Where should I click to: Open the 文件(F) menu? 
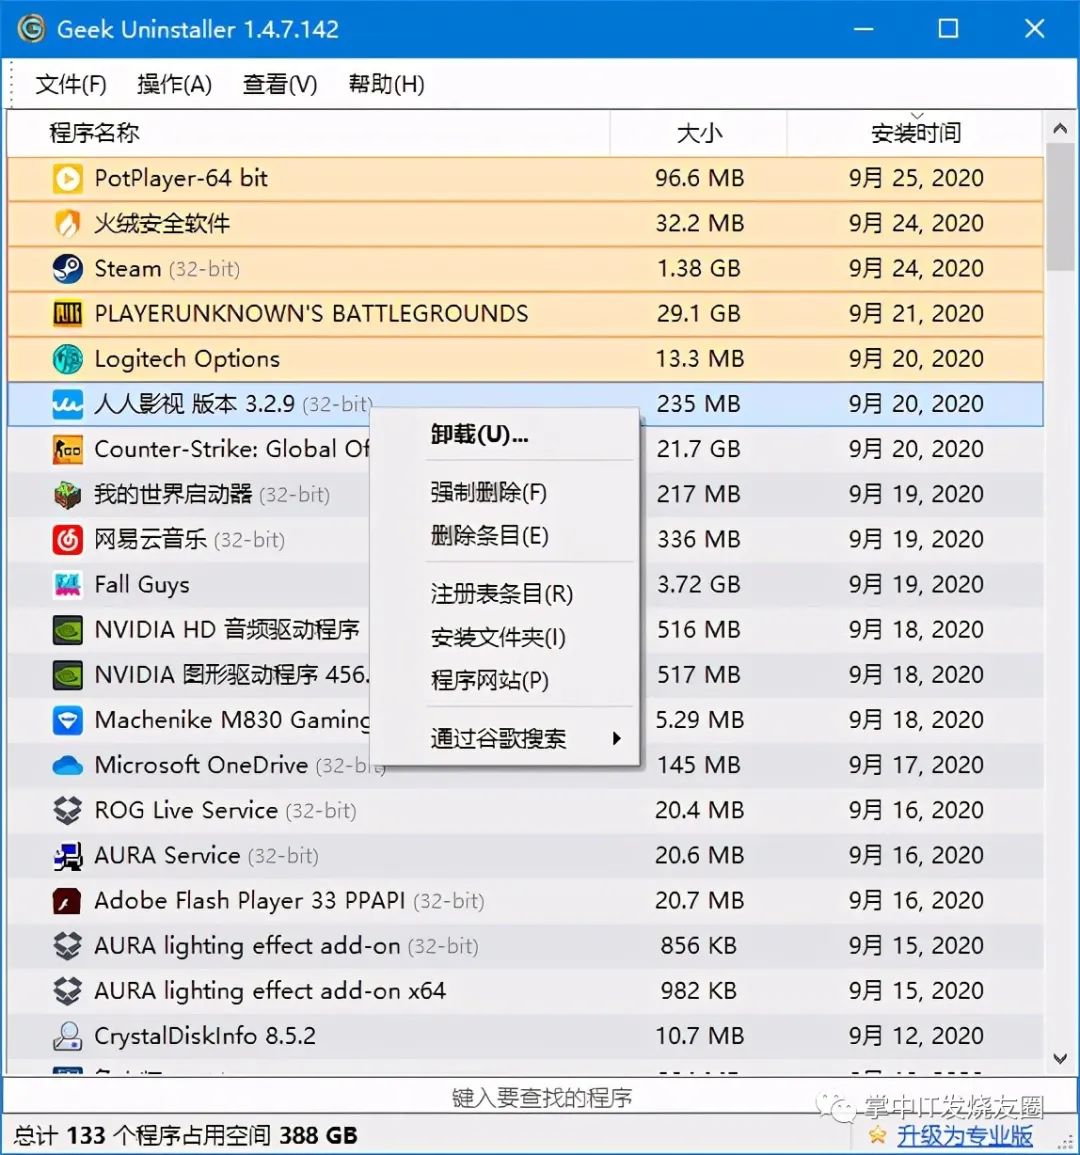point(71,84)
